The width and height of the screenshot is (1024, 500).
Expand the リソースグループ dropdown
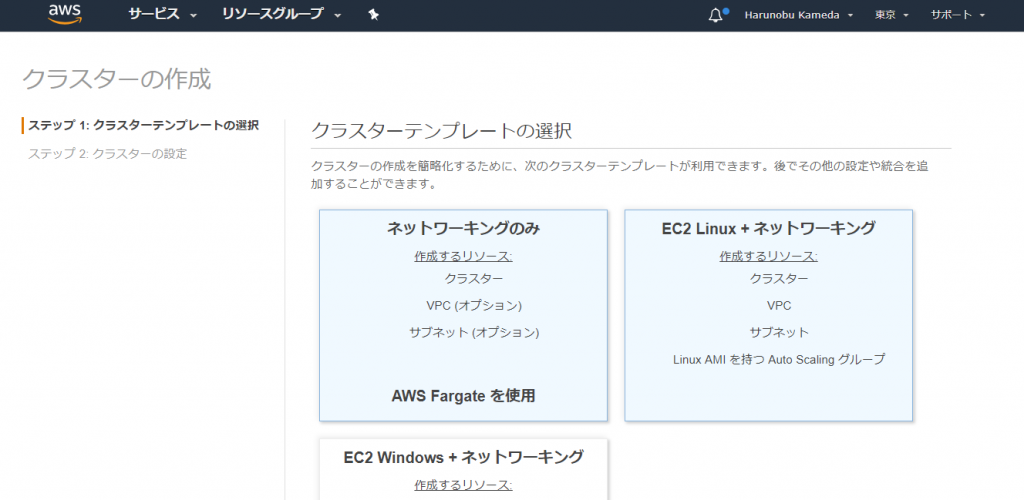281,14
